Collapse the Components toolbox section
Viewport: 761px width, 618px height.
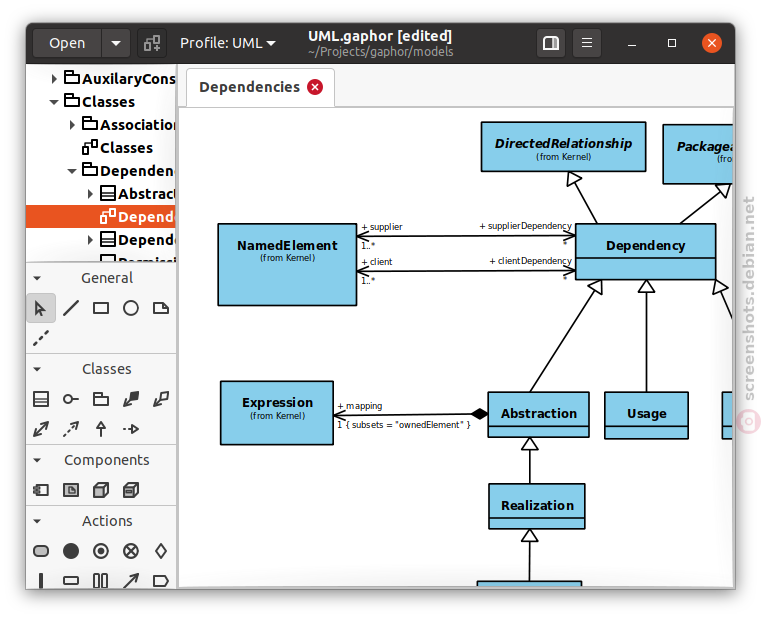click(37, 460)
